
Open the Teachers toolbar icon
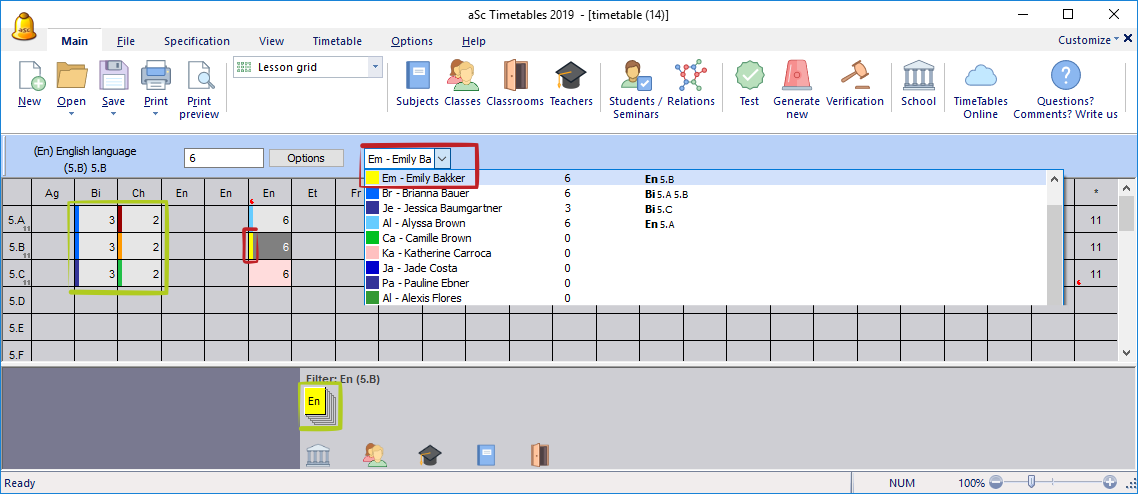point(571,84)
